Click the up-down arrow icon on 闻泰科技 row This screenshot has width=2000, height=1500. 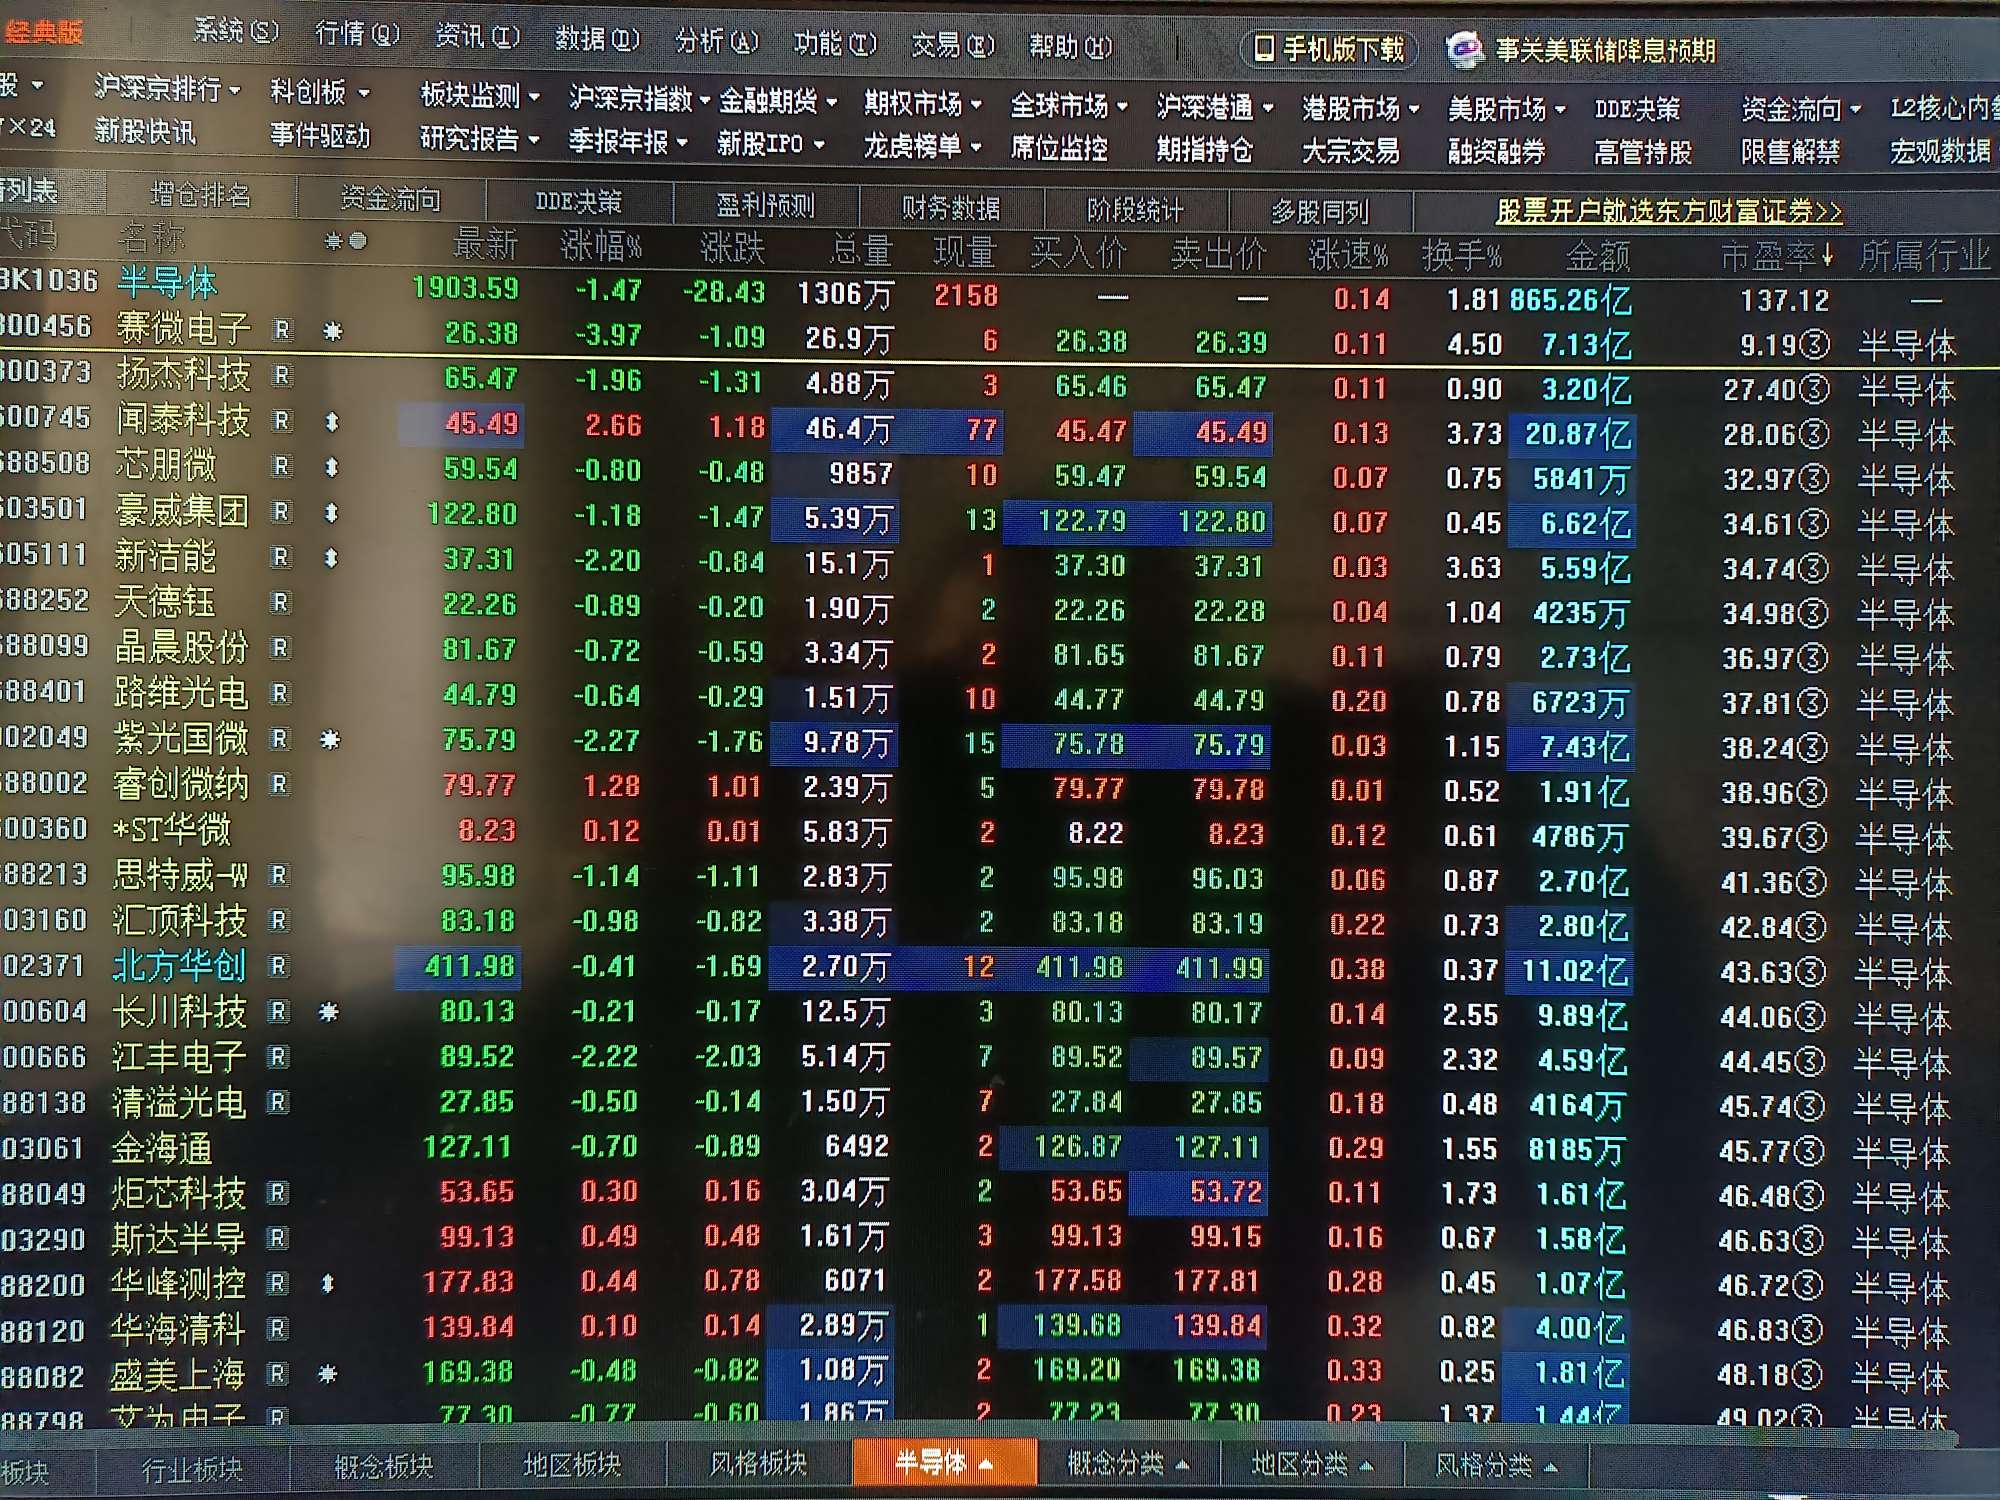[332, 422]
